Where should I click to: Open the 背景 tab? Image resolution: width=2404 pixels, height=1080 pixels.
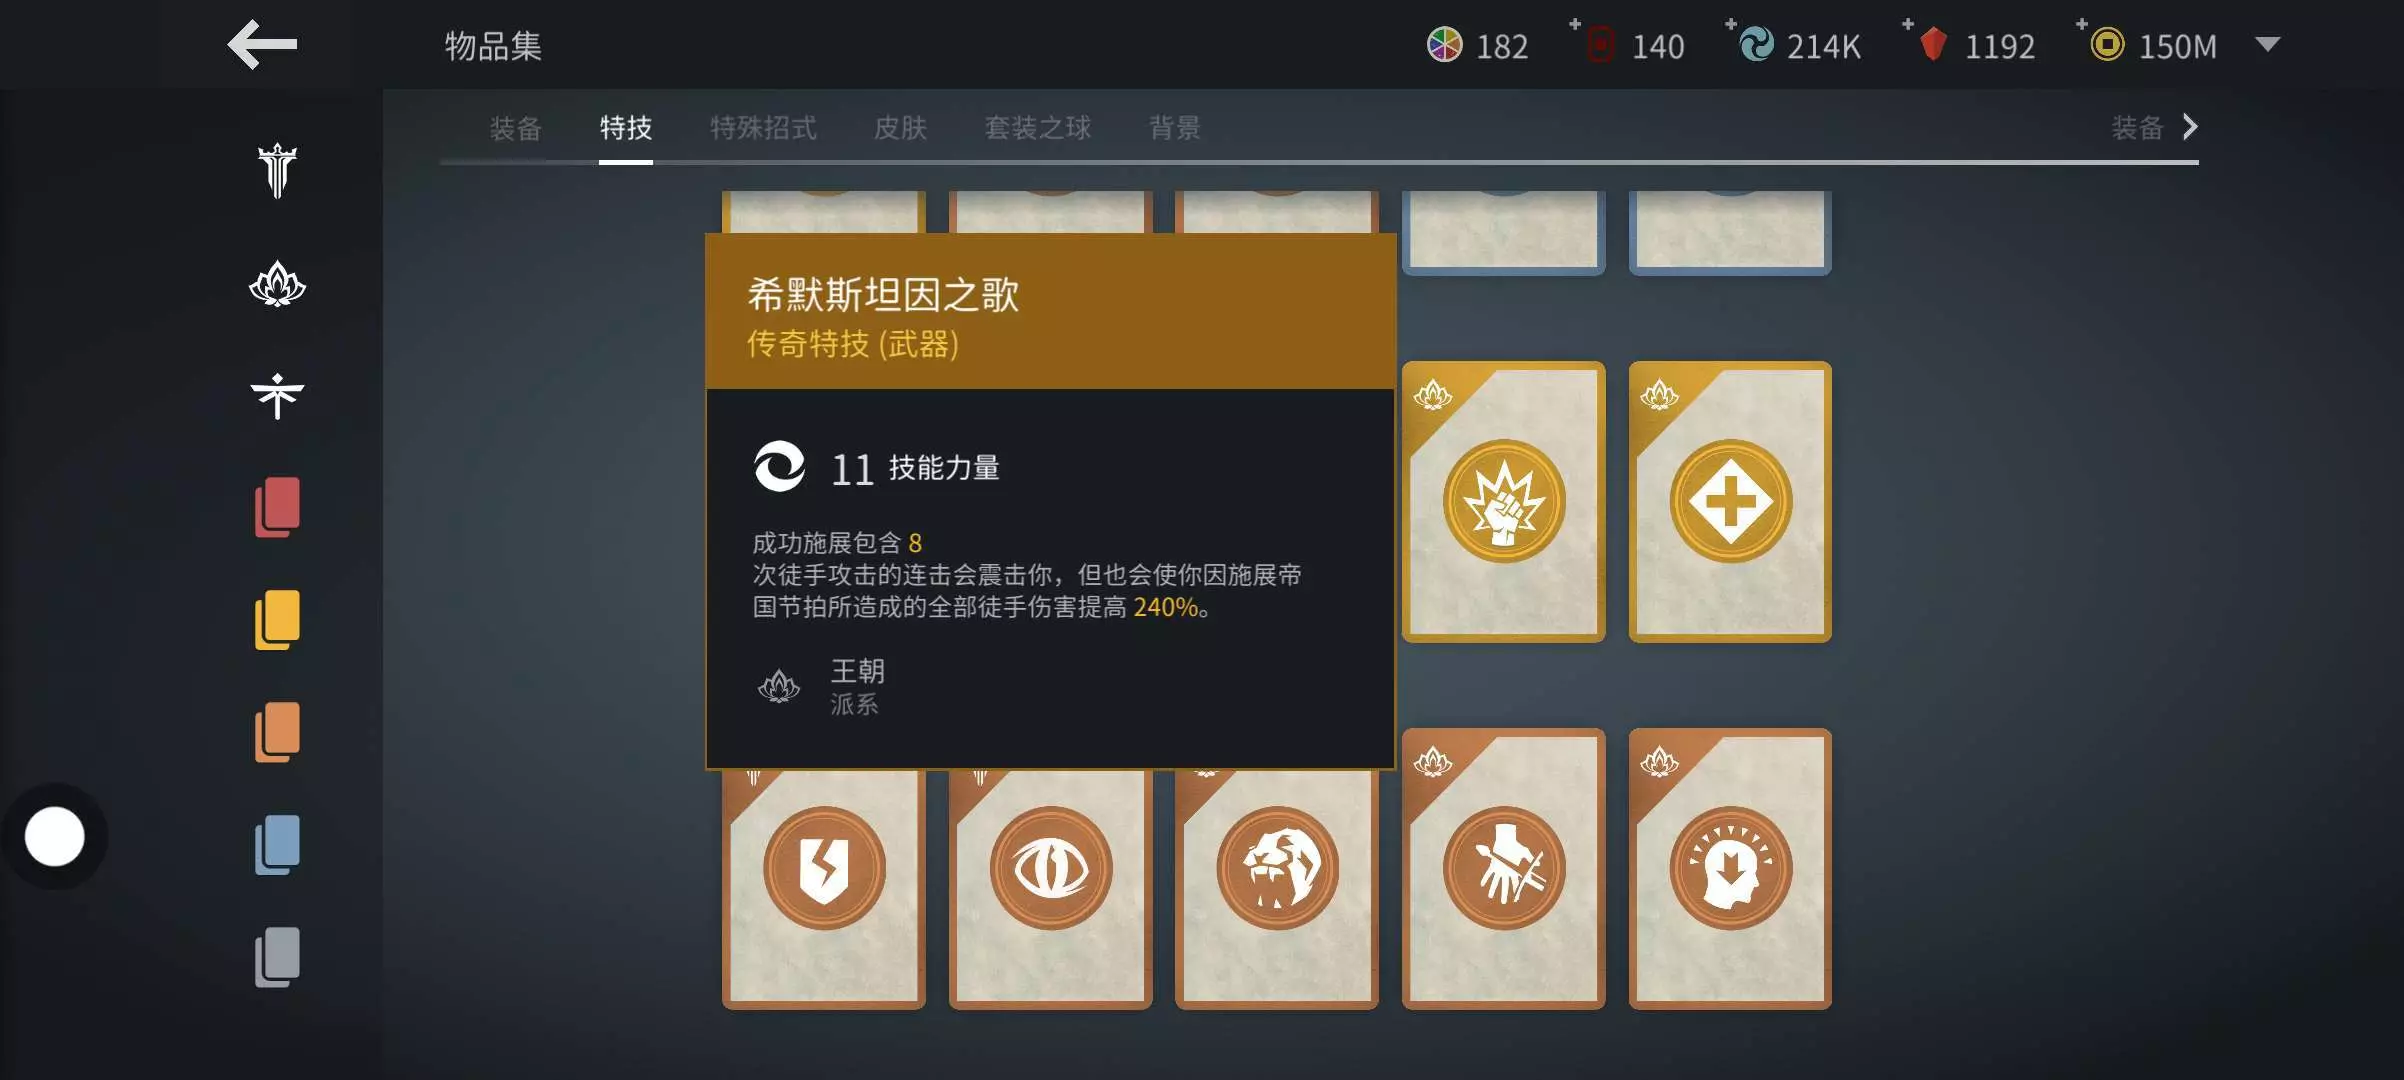[1174, 128]
